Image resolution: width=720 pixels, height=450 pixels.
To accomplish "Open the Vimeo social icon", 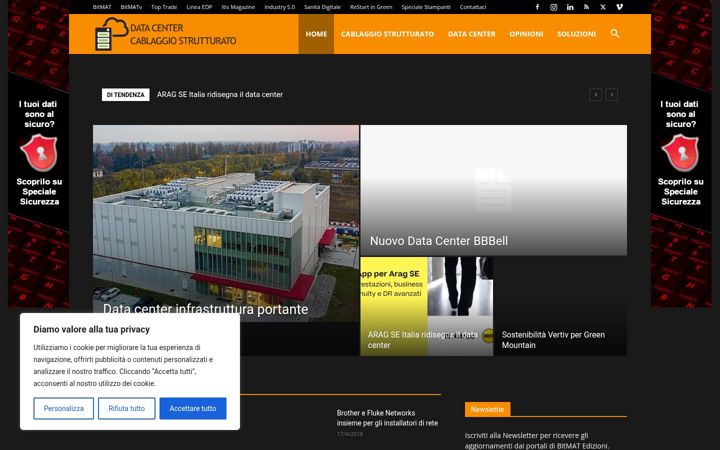I will (x=619, y=7).
